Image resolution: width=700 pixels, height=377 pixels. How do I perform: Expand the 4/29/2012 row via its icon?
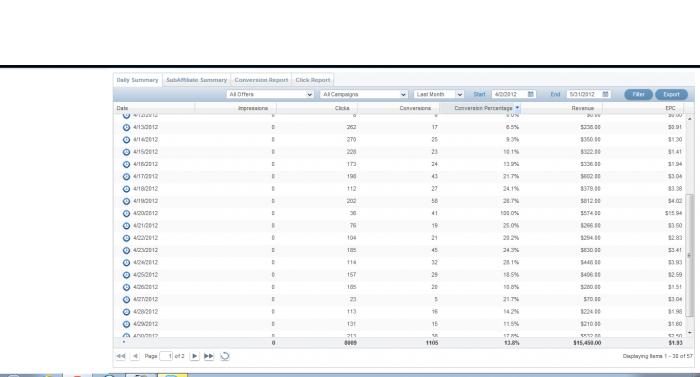126,324
